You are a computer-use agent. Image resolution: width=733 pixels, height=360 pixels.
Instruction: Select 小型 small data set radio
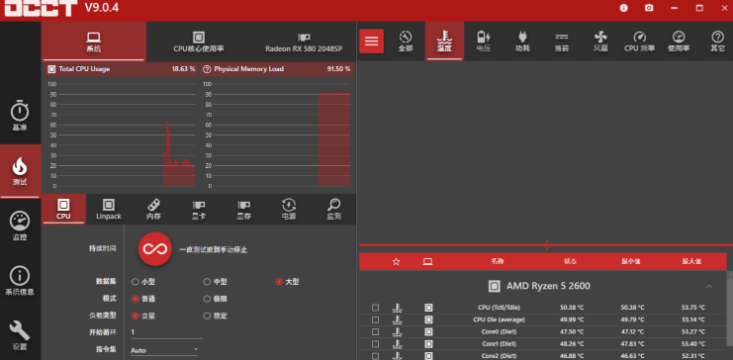[x=135, y=282]
